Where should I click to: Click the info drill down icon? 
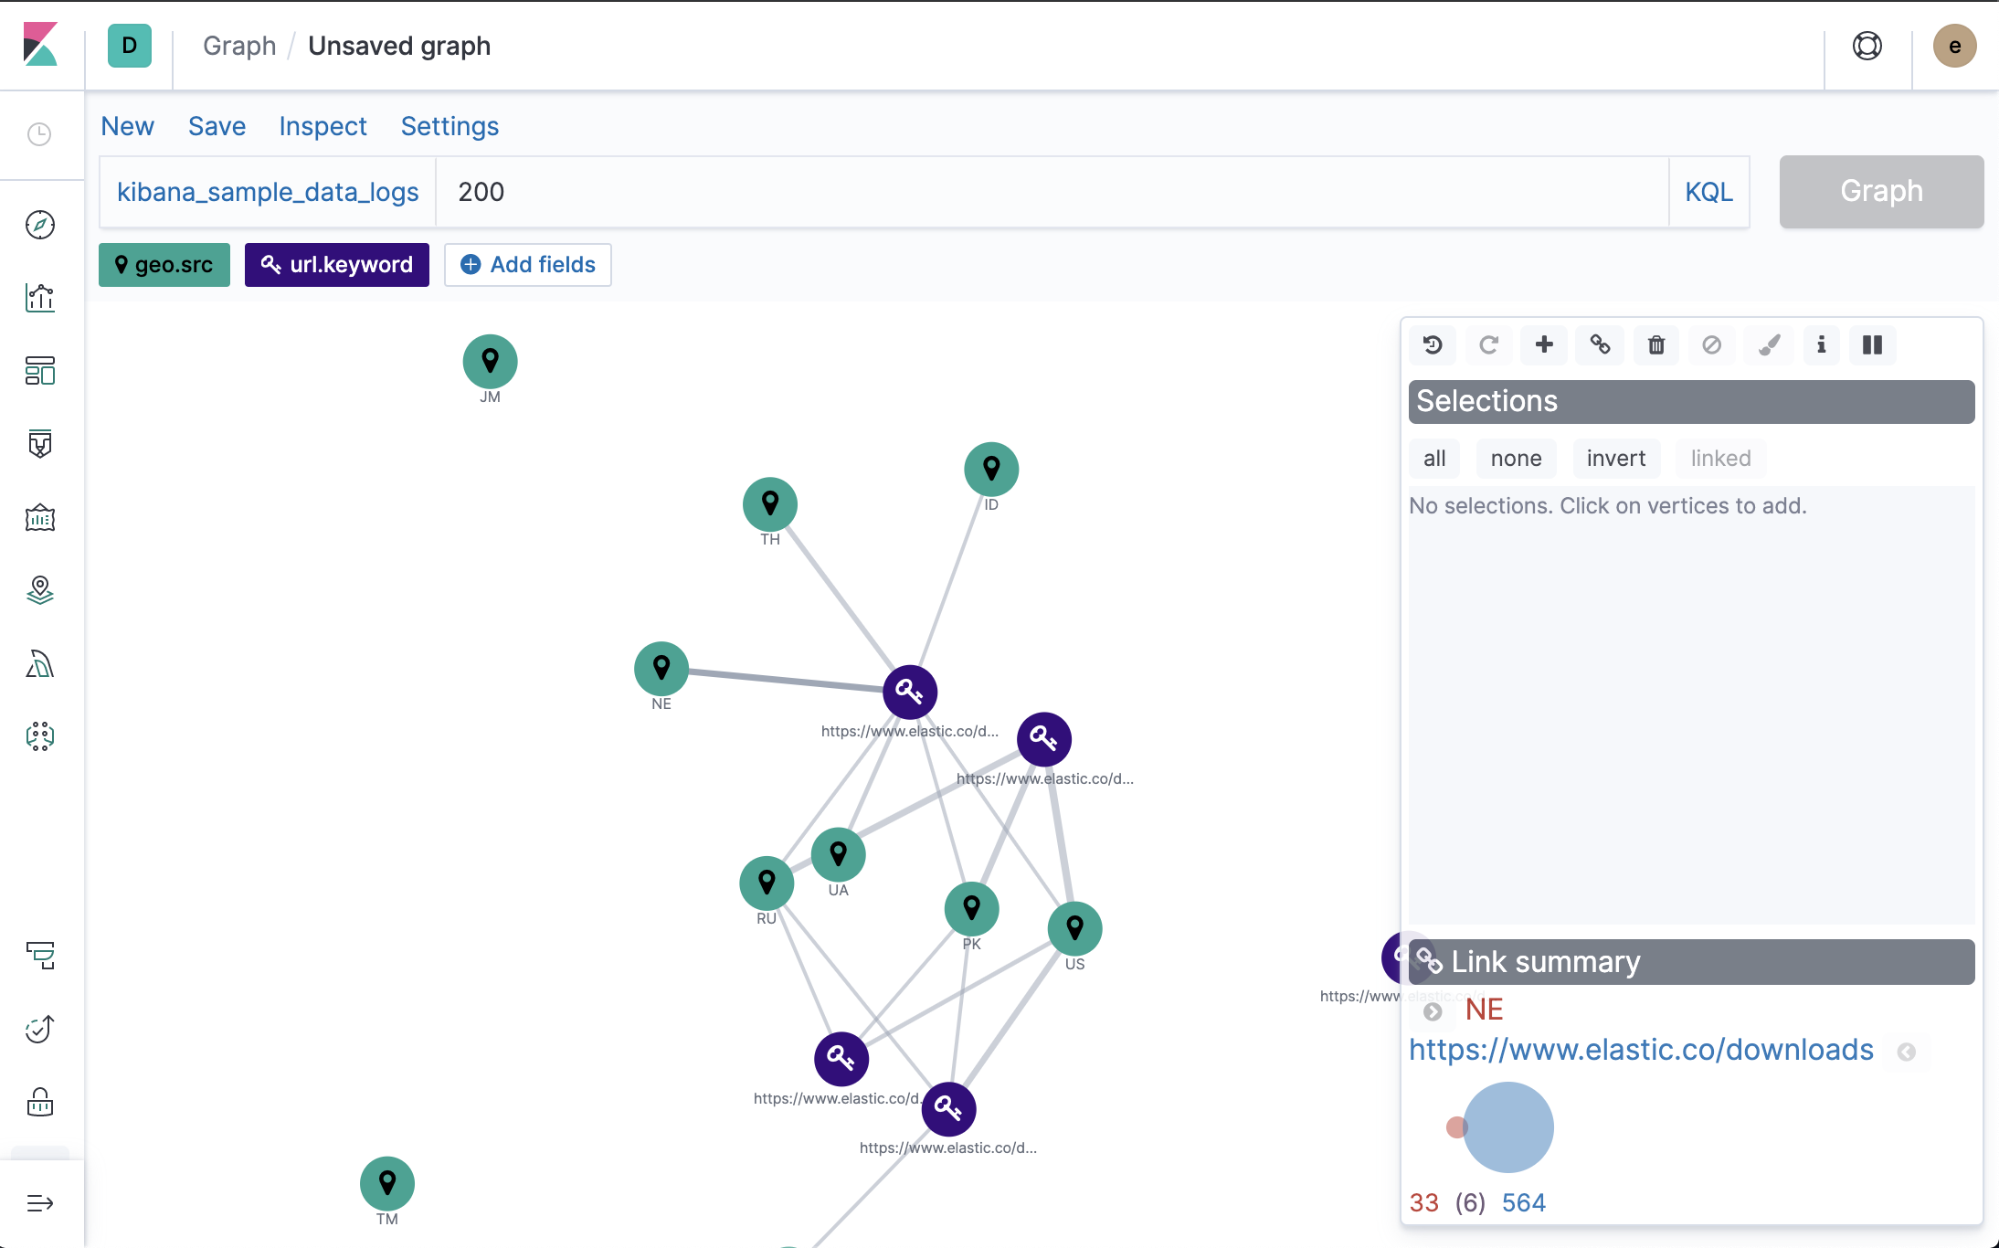[1821, 345]
